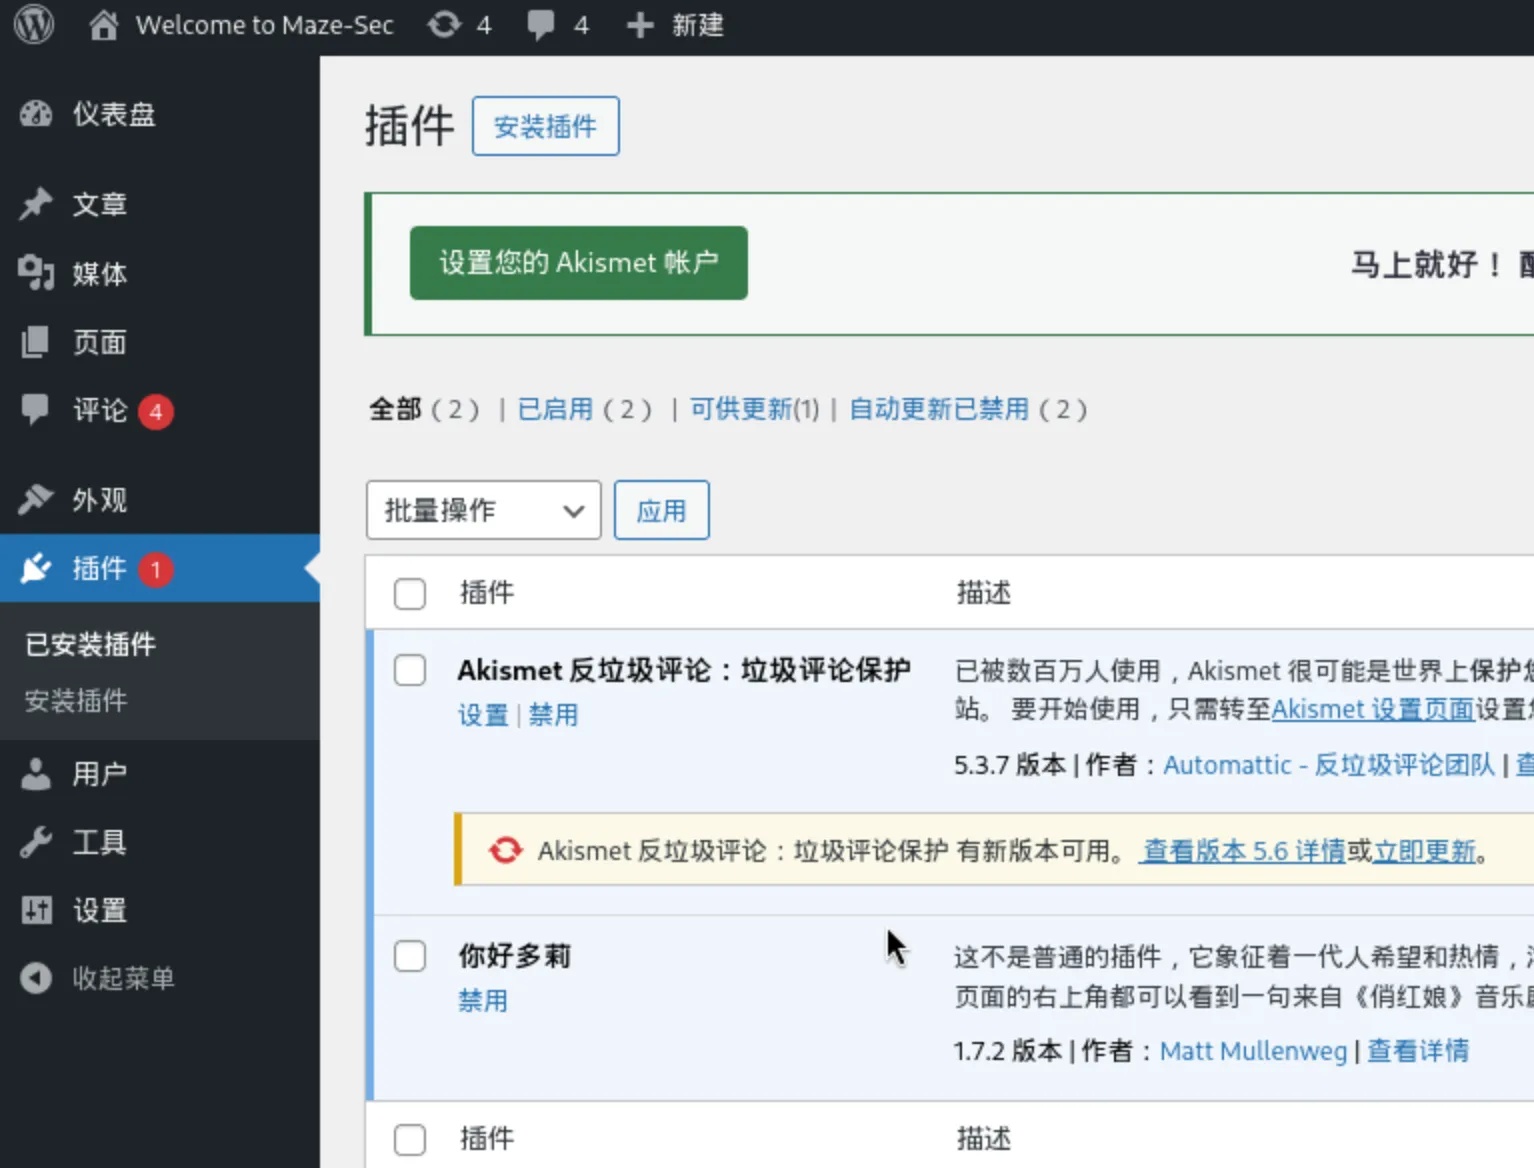The image size is (1534, 1168).
Task: Click the red update-available refresh icon for Akismet
Action: 505,850
